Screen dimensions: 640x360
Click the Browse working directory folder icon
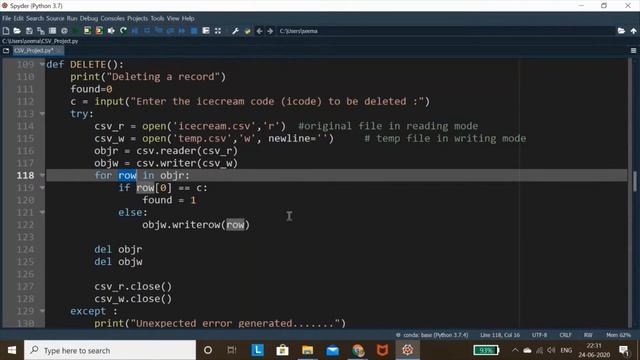(621, 31)
